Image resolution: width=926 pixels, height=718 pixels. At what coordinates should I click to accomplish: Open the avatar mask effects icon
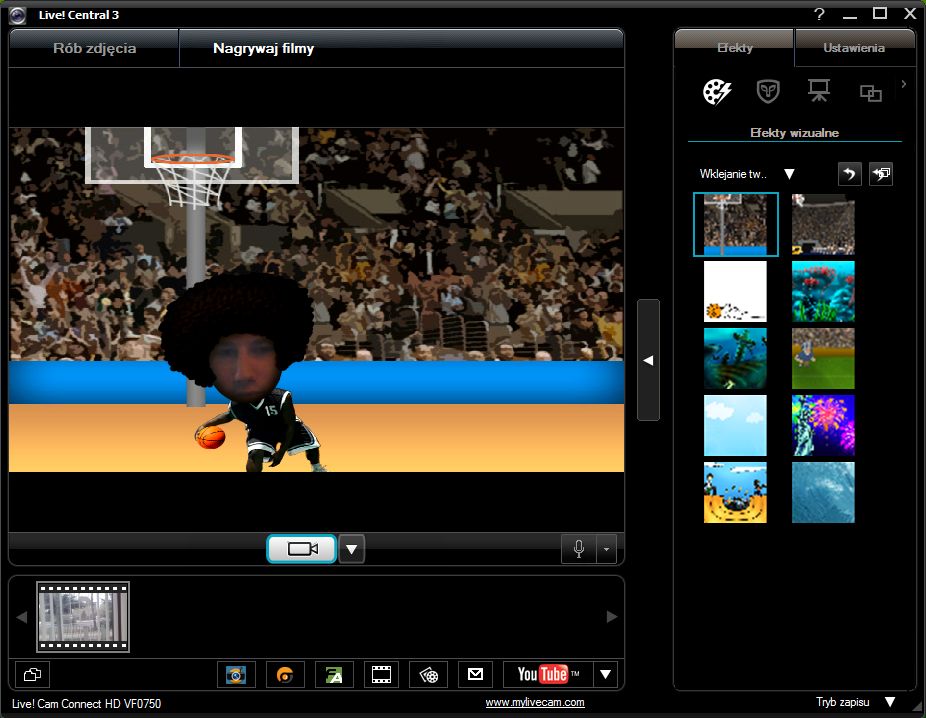point(768,91)
